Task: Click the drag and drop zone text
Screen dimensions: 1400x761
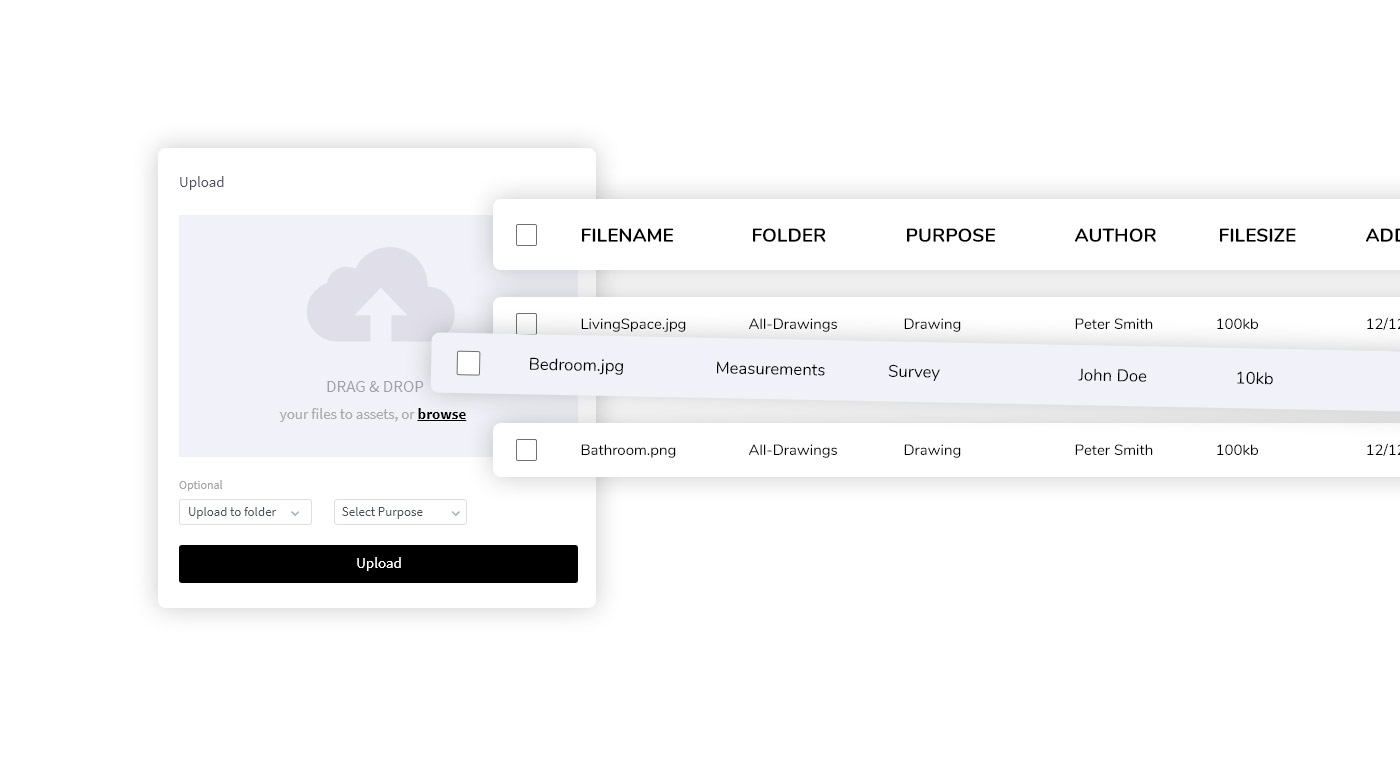Action: pyautogui.click(x=375, y=387)
